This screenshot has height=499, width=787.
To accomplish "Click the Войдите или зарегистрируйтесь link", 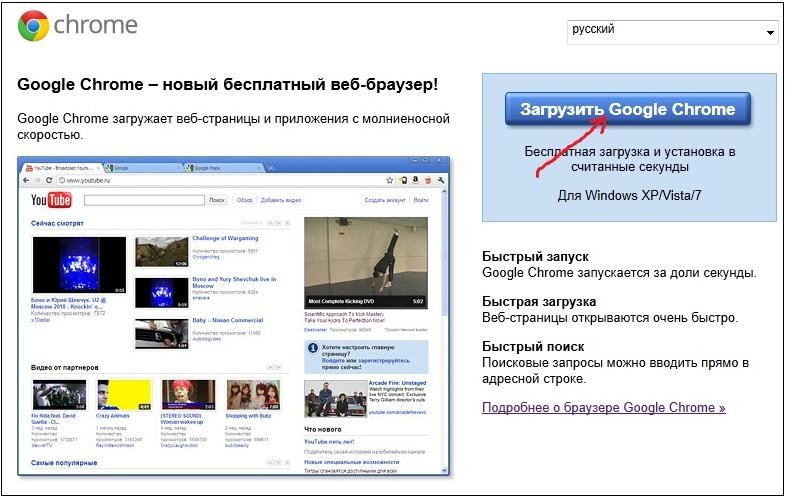I will [x=365, y=360].
